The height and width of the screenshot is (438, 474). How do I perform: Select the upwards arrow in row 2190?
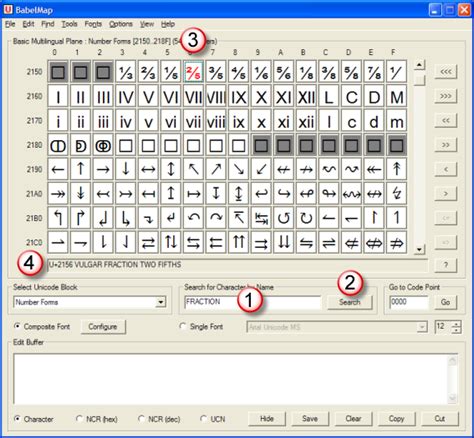pyautogui.click(x=81, y=170)
